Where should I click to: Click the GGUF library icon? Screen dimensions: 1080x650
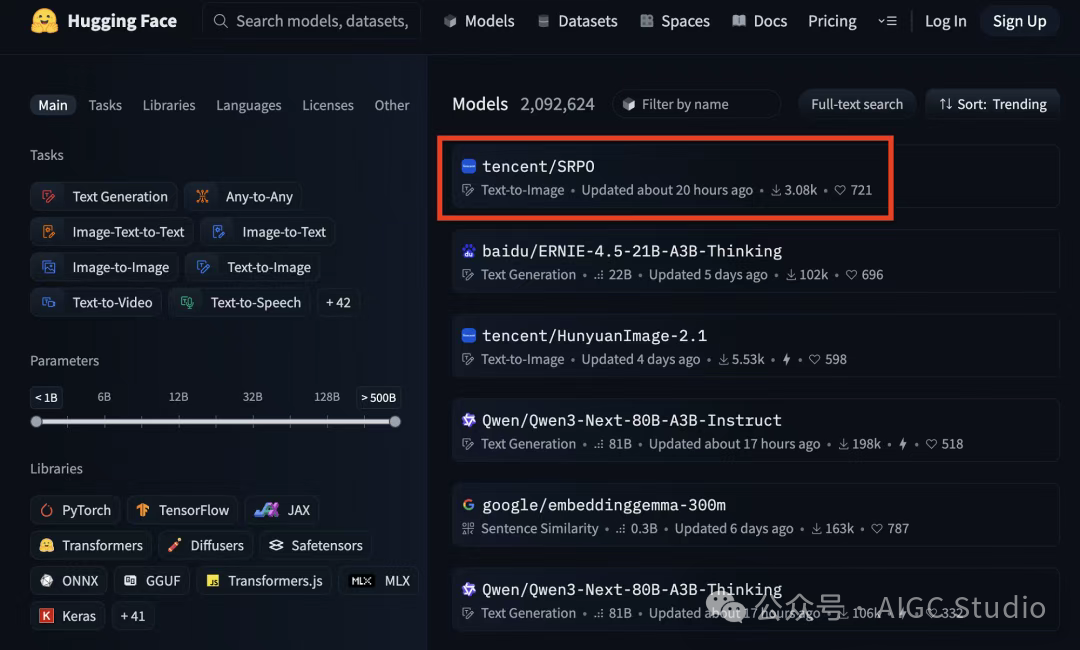click(130, 580)
